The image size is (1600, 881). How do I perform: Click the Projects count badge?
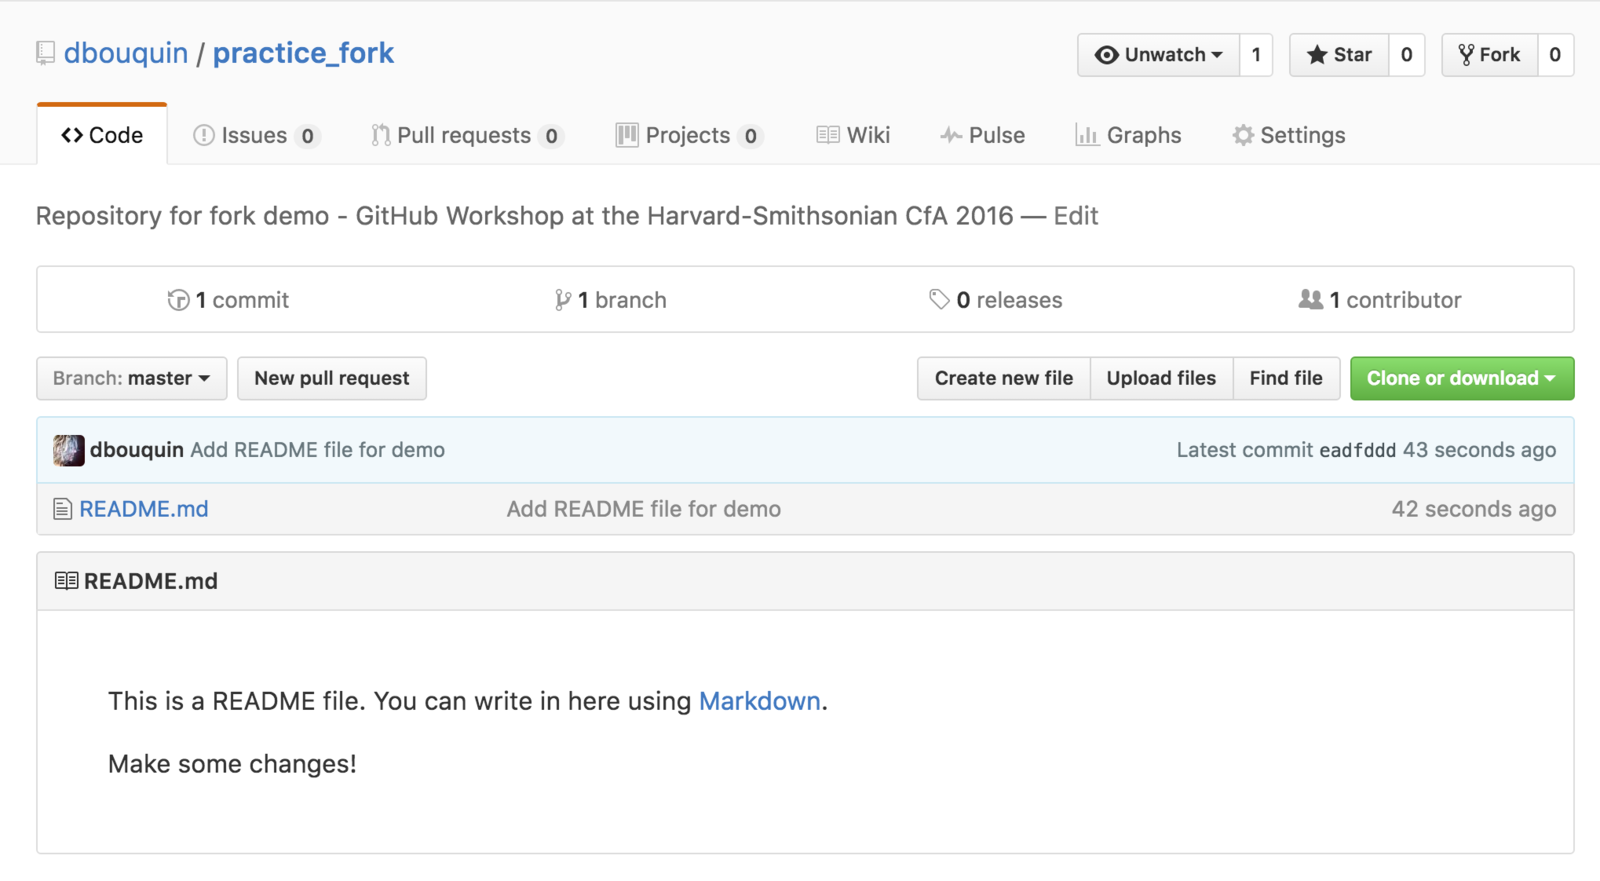coord(750,136)
